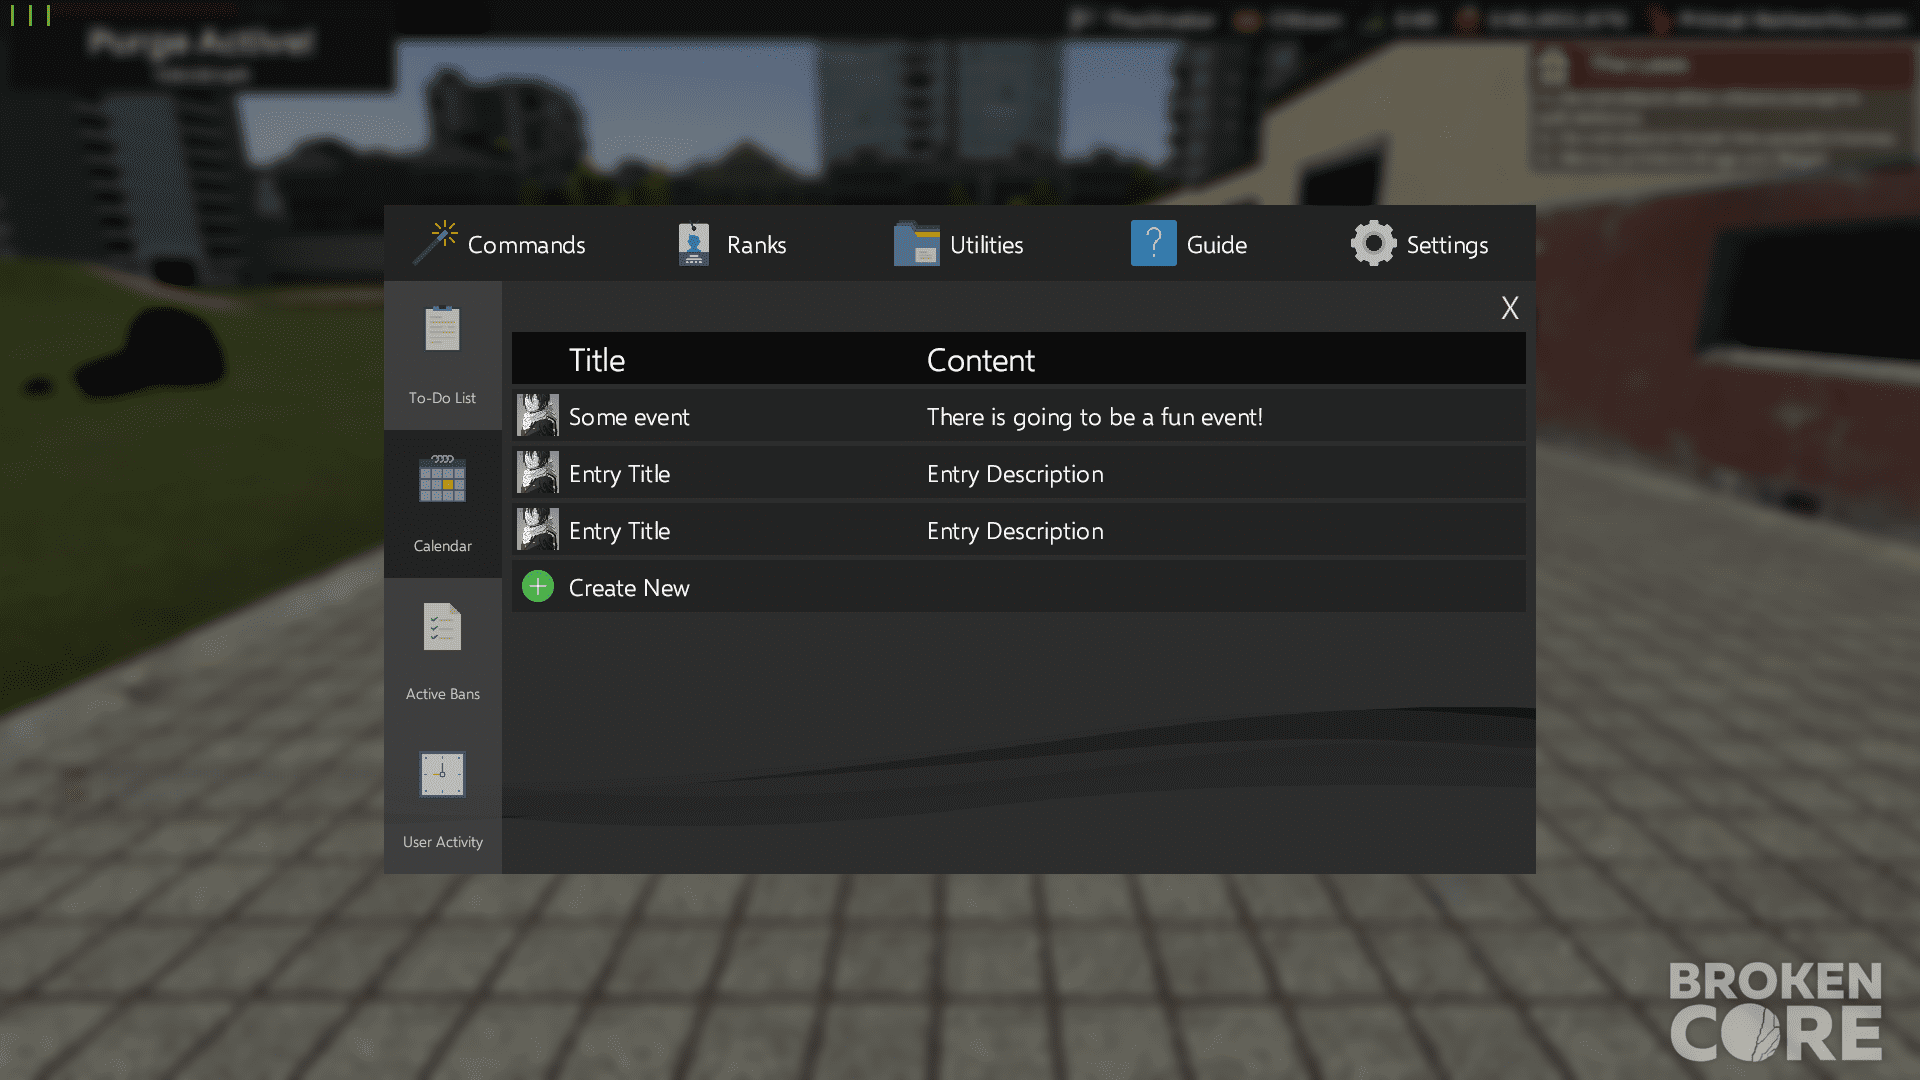Open the Active Bans checklist icon

click(x=442, y=626)
